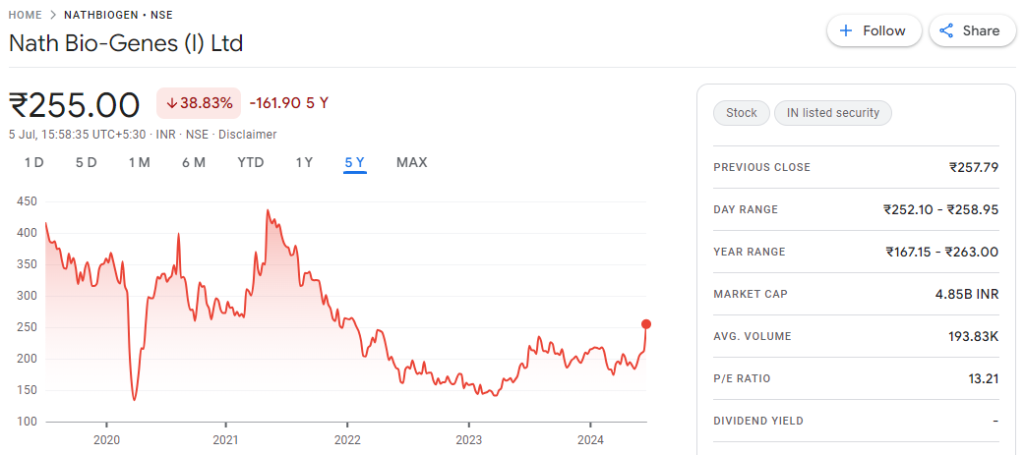Click the 2022 label on chart axis
The height and width of the screenshot is (455, 1024).
point(347,439)
